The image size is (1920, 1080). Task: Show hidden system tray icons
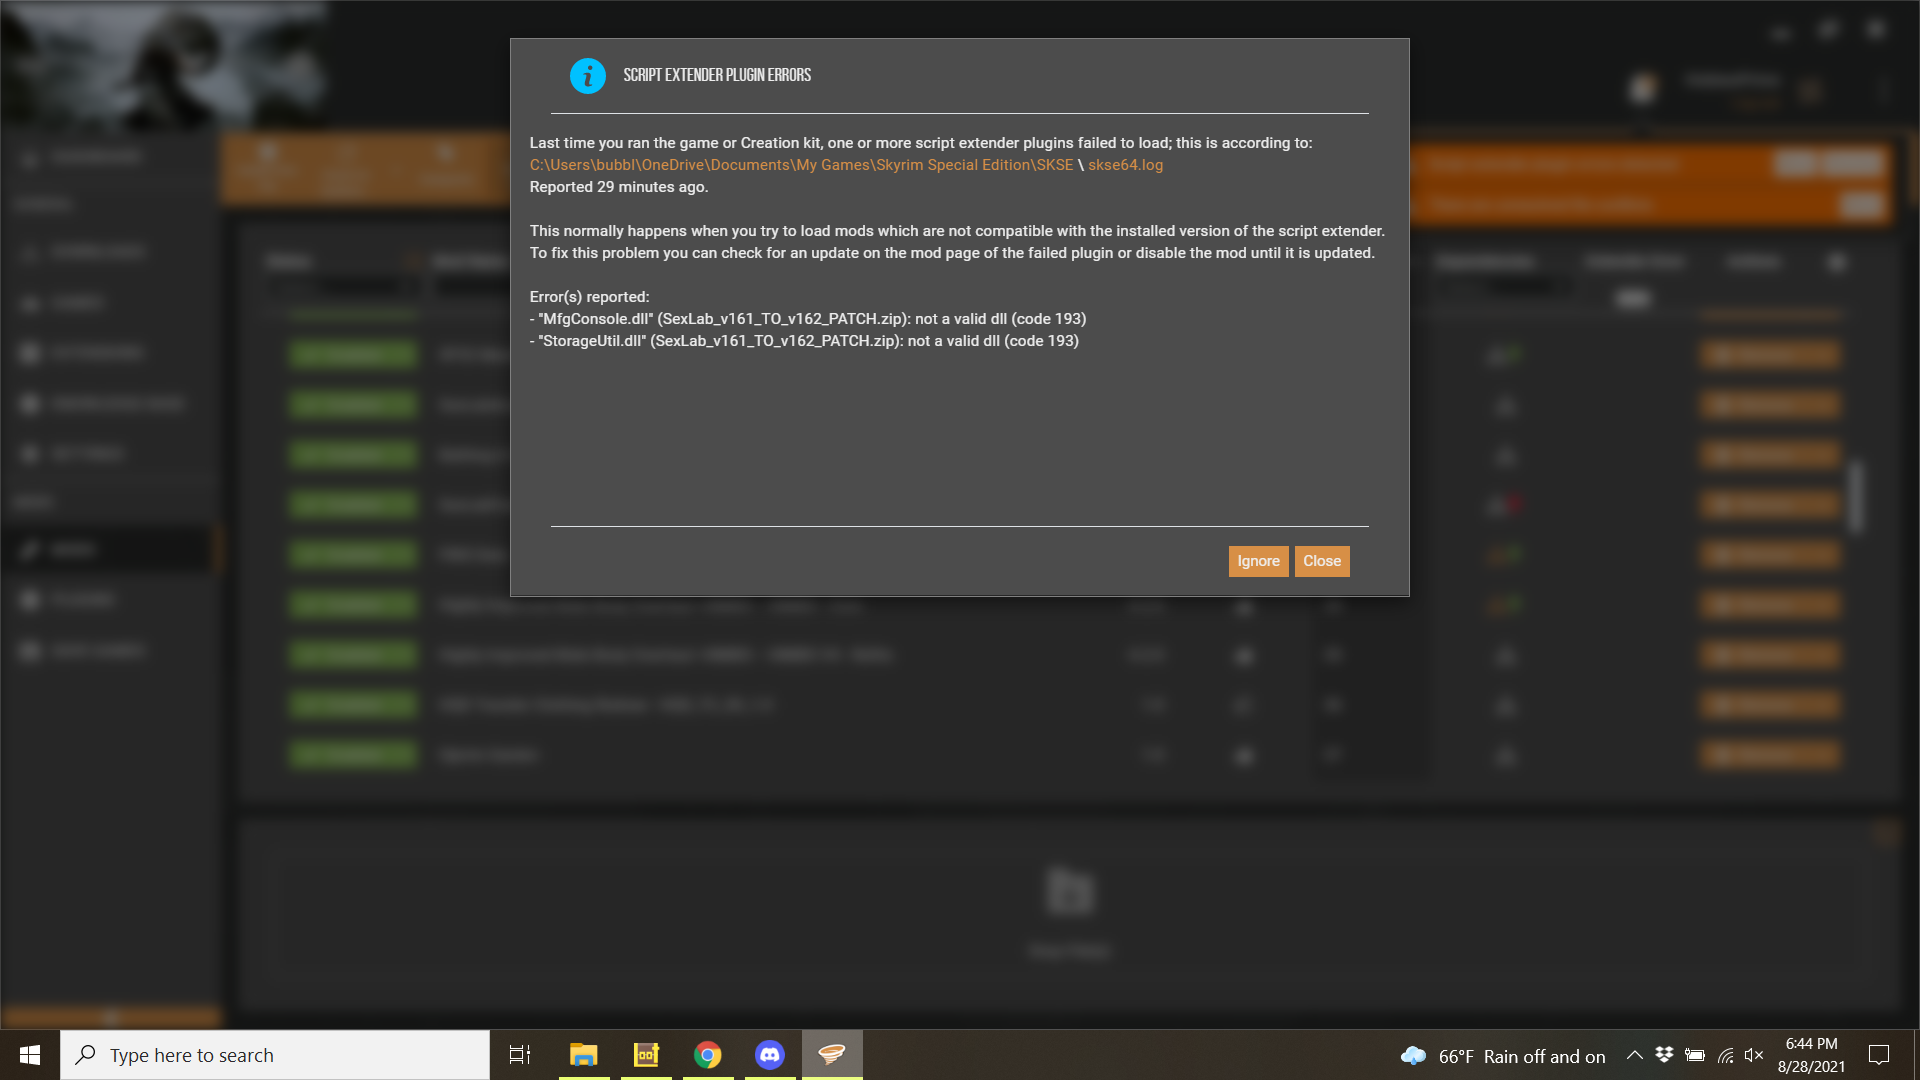click(x=1635, y=1055)
